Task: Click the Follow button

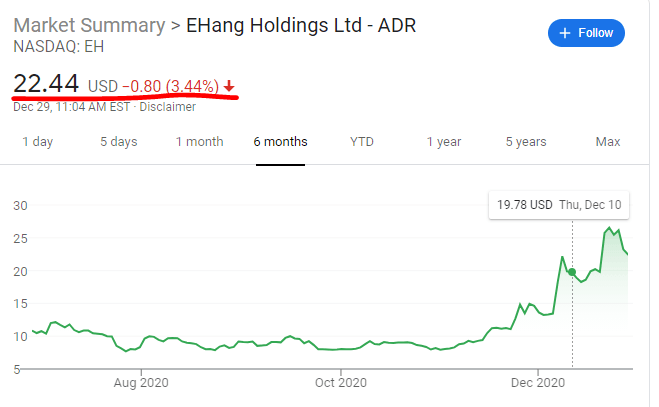Action: pyautogui.click(x=586, y=33)
